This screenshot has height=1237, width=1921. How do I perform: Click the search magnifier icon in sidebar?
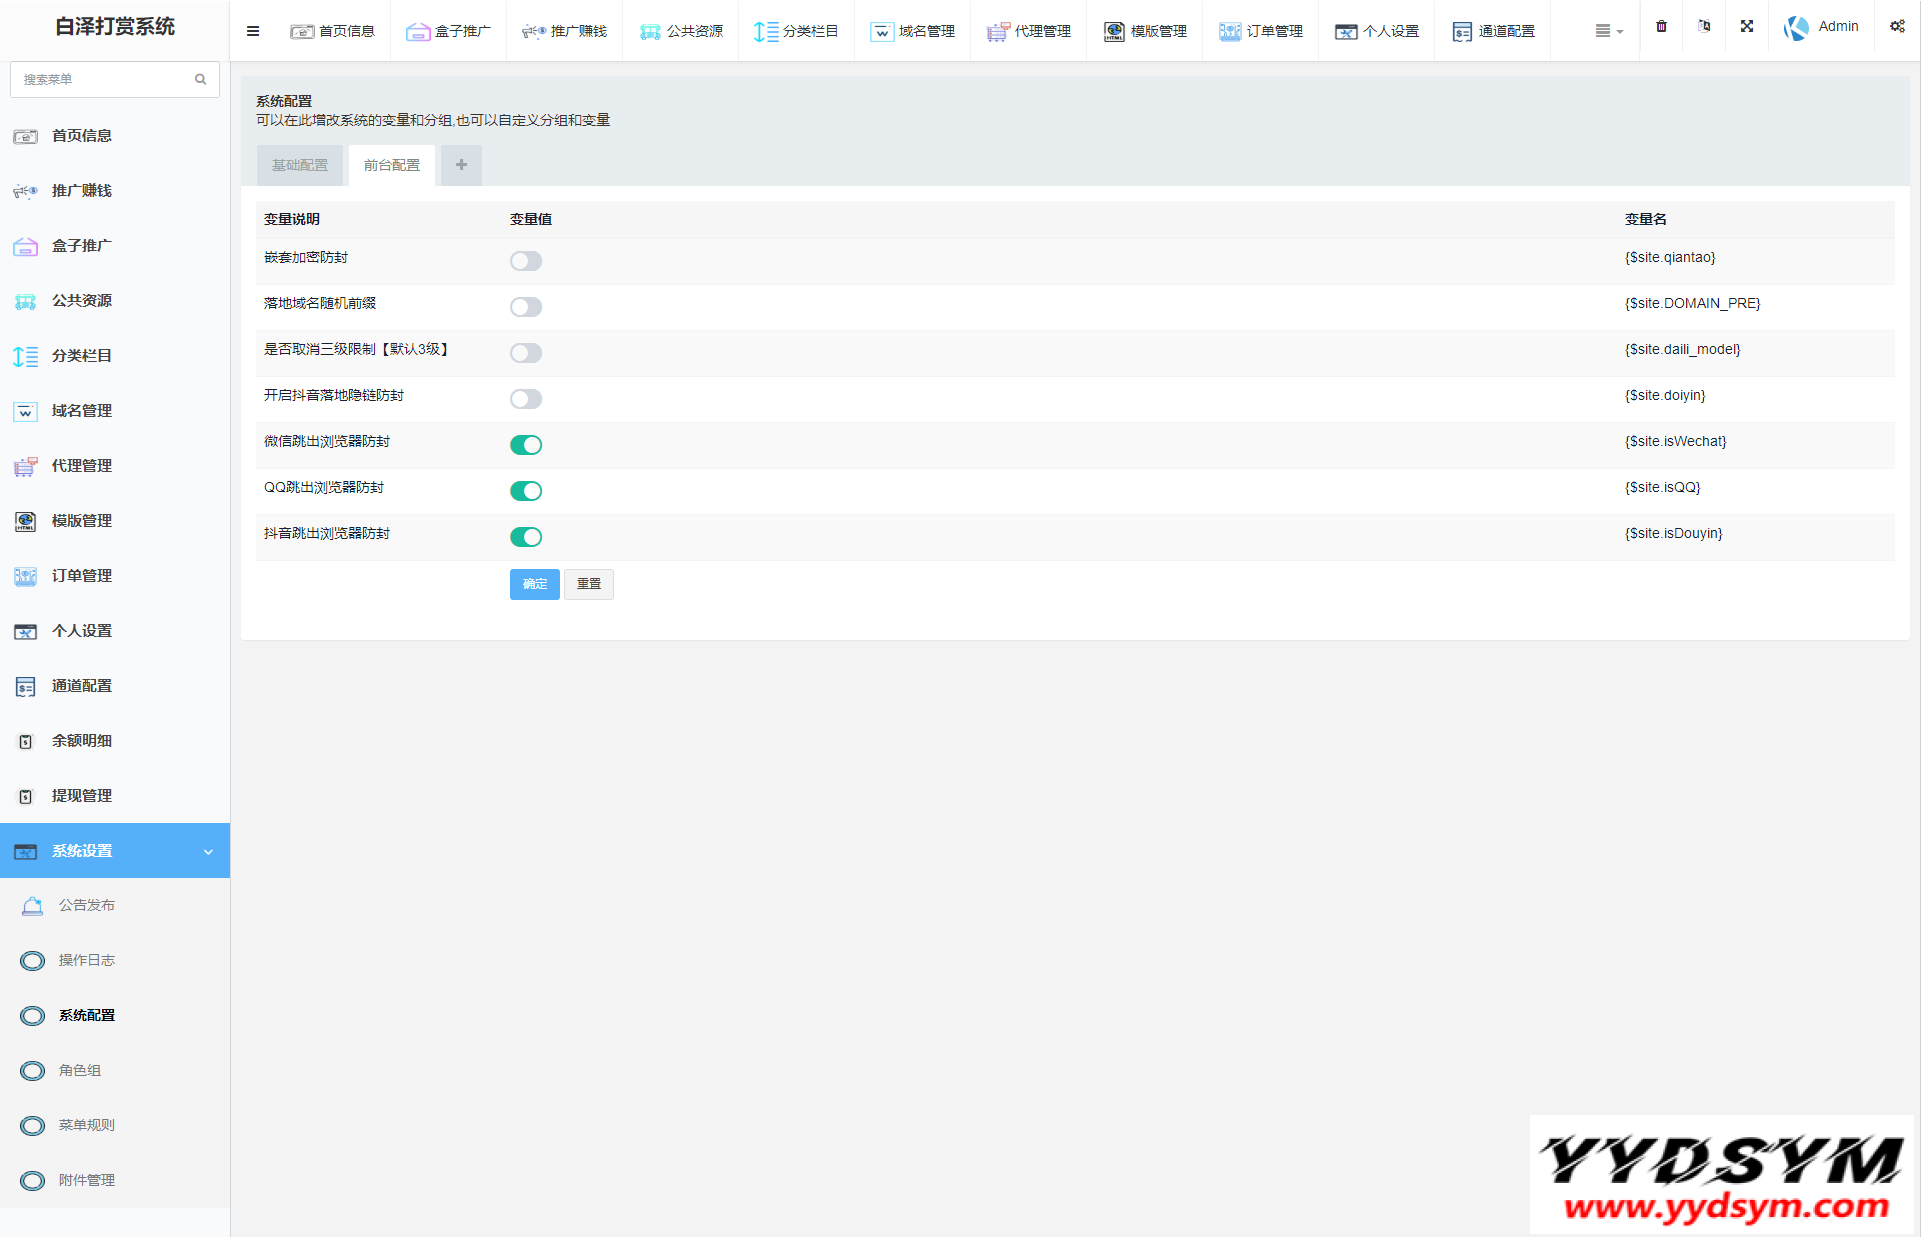click(201, 79)
